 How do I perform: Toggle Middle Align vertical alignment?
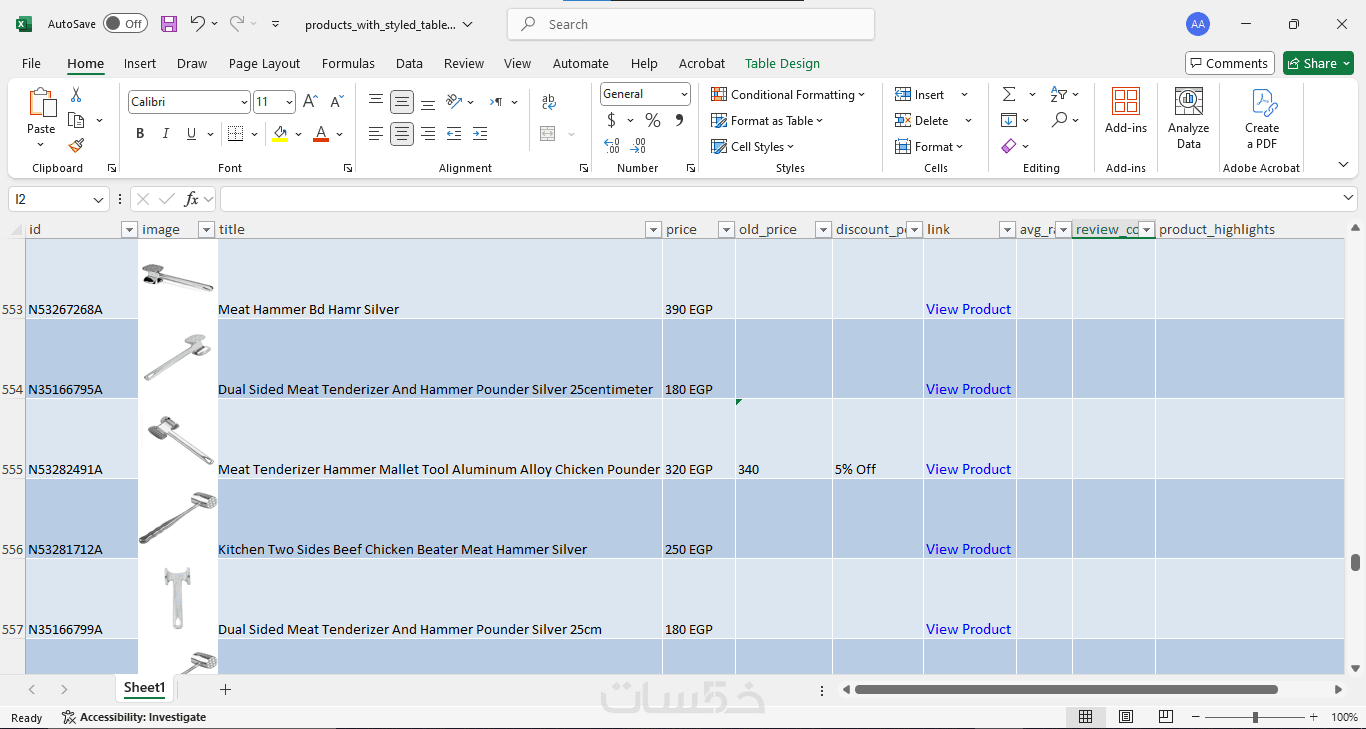tap(402, 102)
